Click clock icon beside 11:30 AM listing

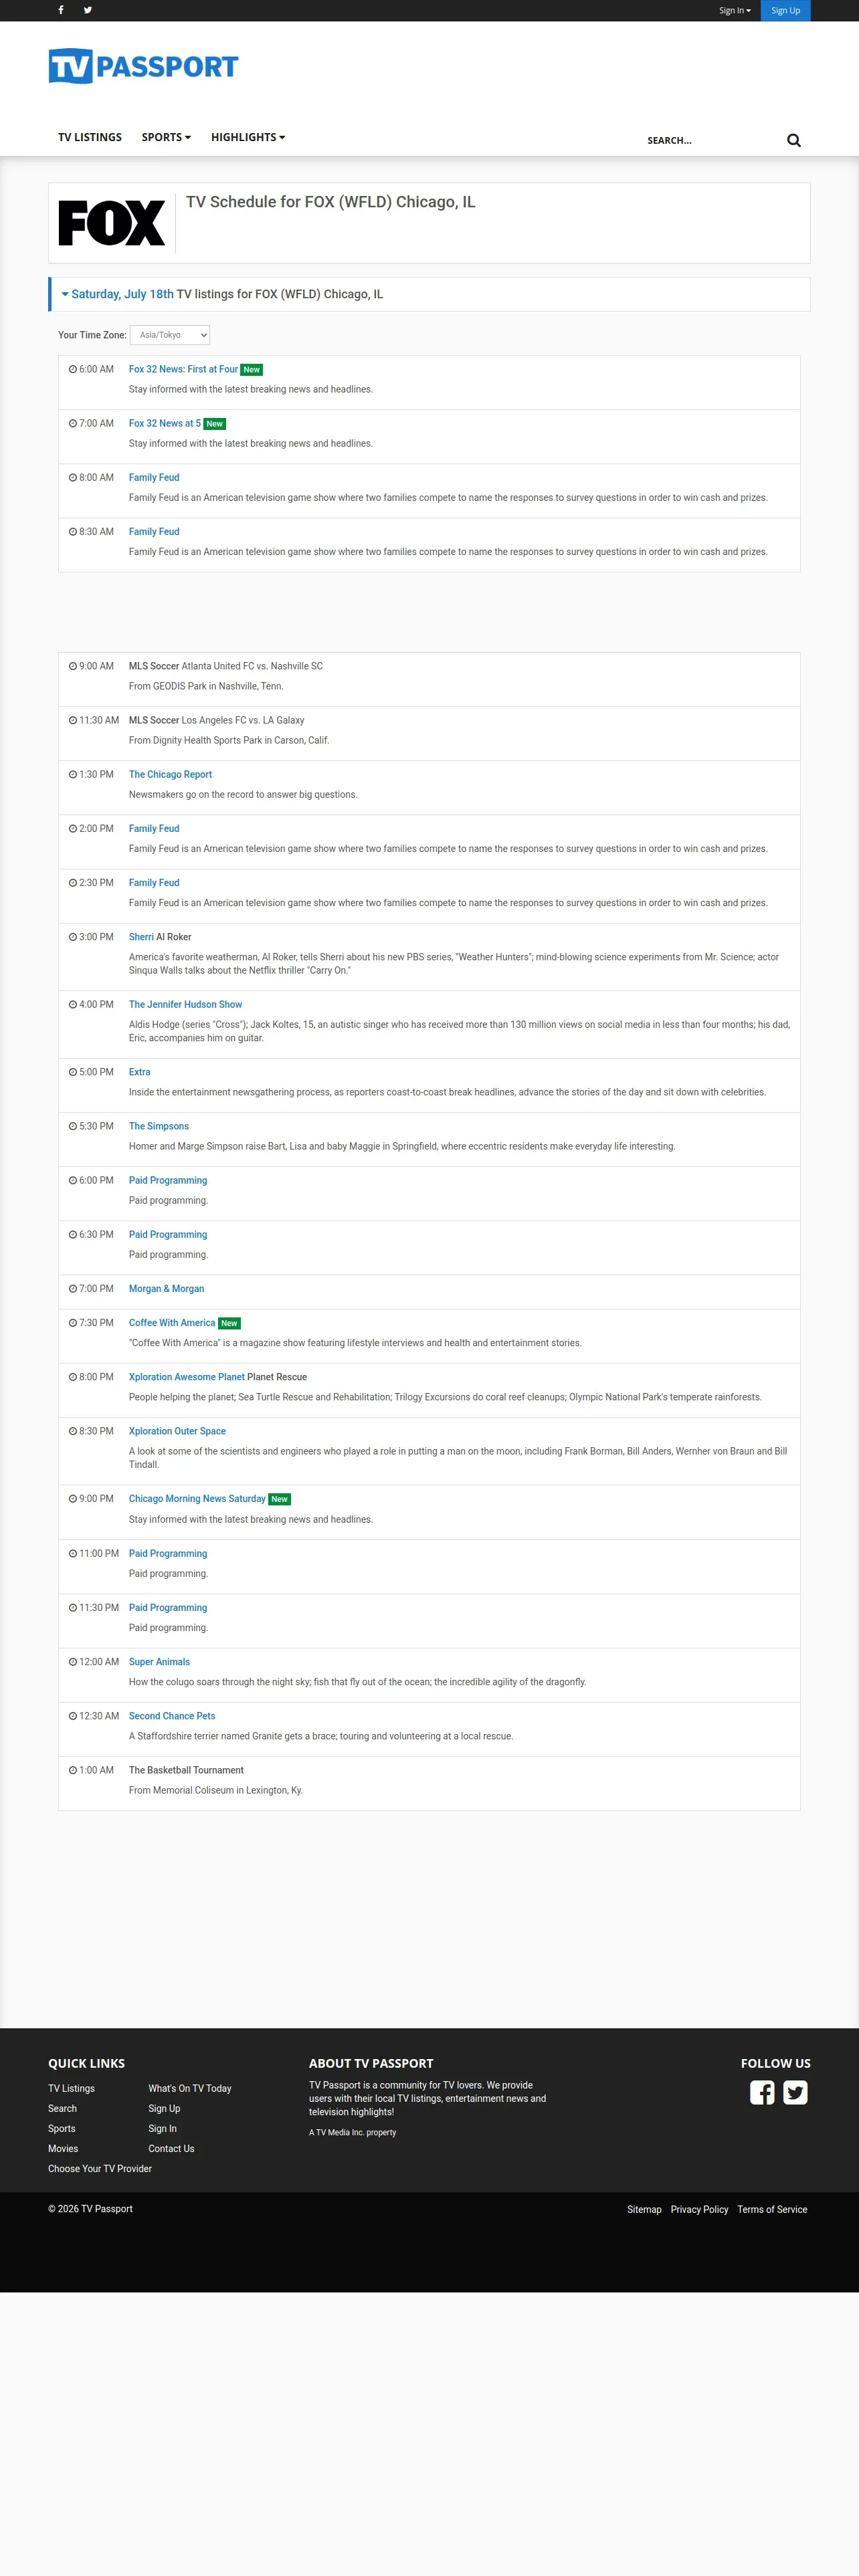click(x=73, y=720)
